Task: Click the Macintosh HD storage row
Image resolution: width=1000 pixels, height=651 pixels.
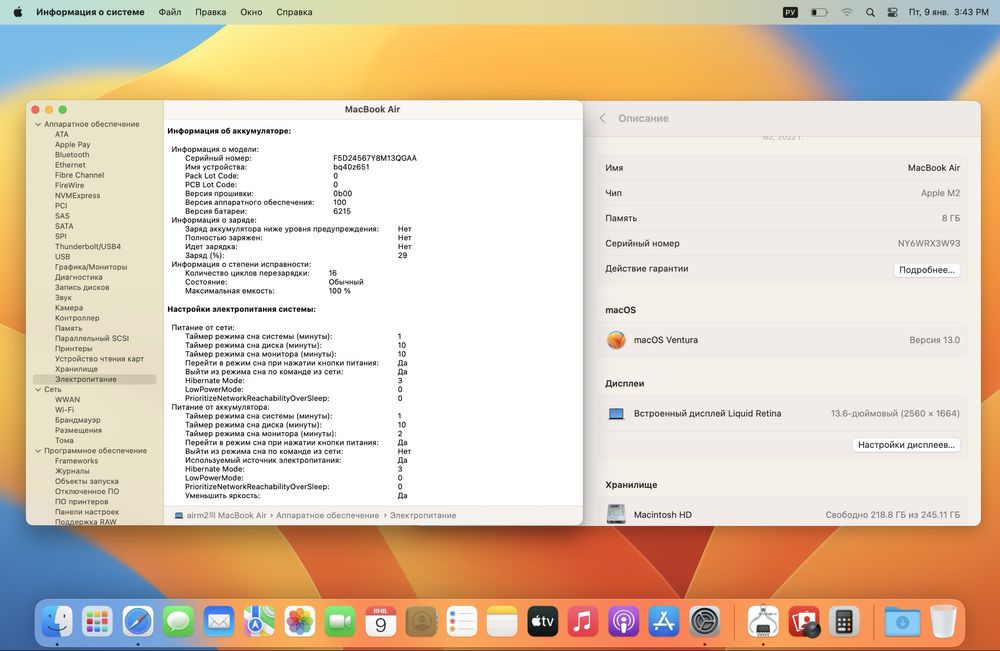Action: tap(783, 513)
